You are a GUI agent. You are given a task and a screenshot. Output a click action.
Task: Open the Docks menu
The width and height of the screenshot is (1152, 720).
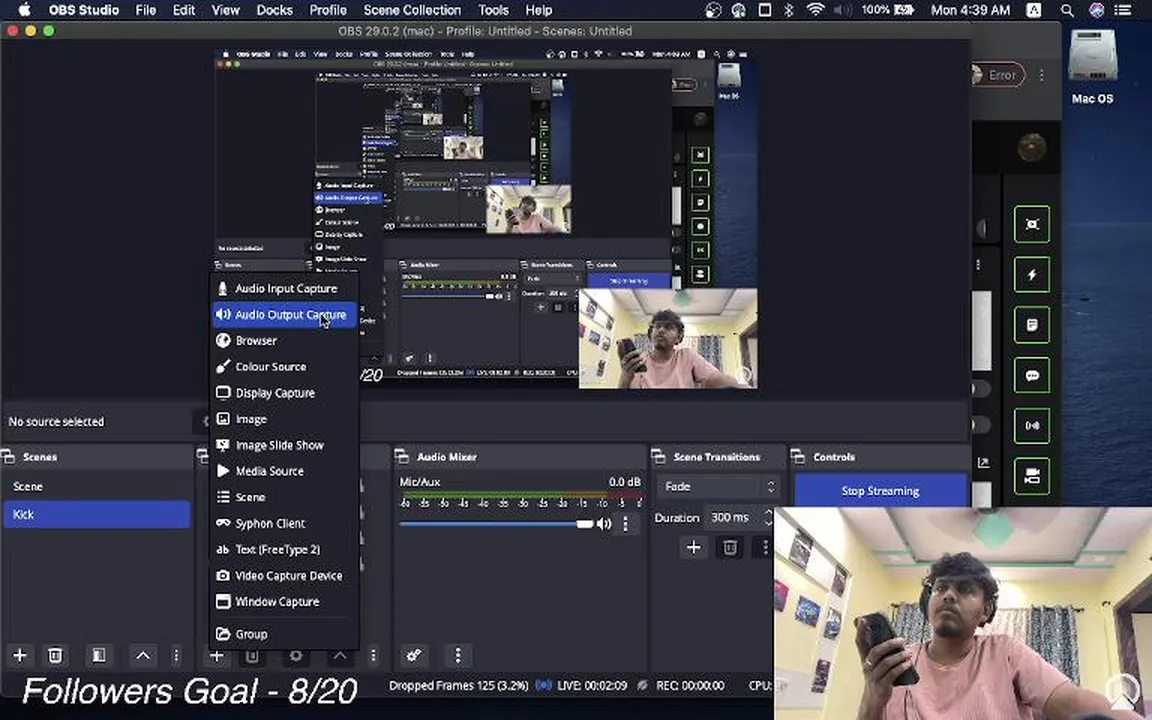(275, 10)
